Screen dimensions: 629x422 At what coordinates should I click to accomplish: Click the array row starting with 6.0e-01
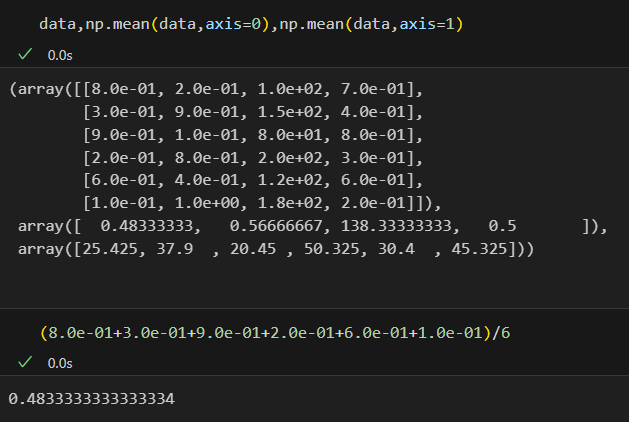(x=253, y=180)
